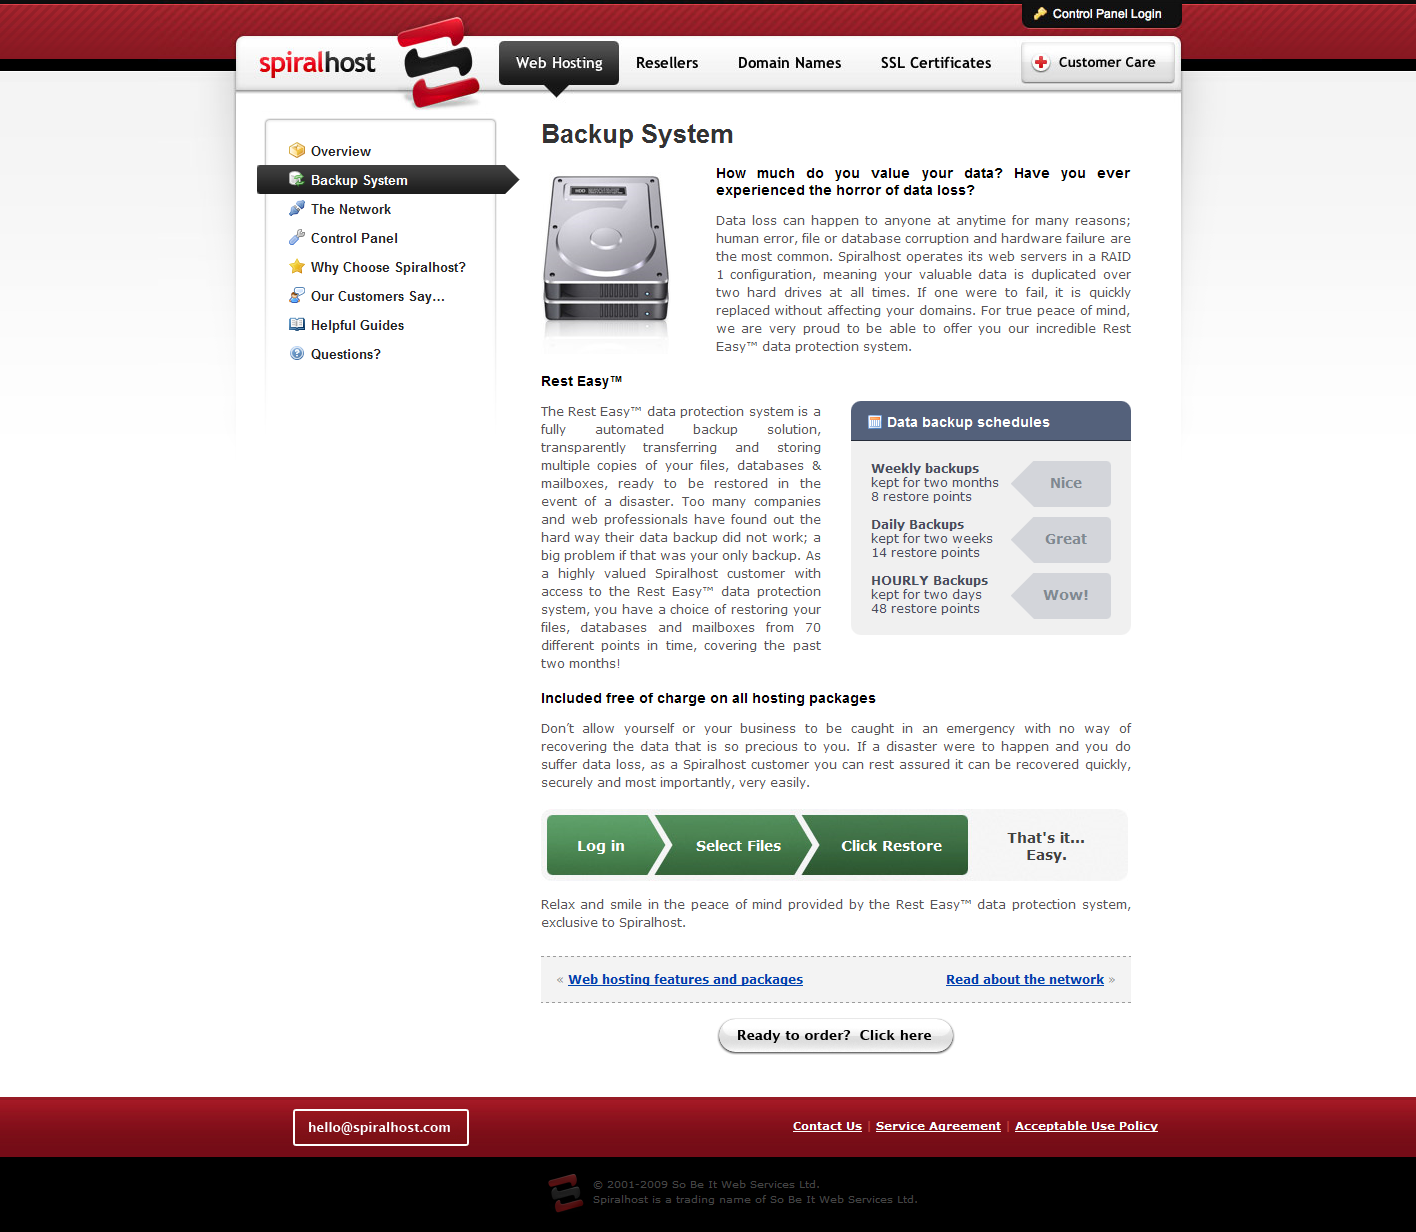Click the calendar icon in Data backup schedules header
1416x1232 pixels.
[x=875, y=421]
